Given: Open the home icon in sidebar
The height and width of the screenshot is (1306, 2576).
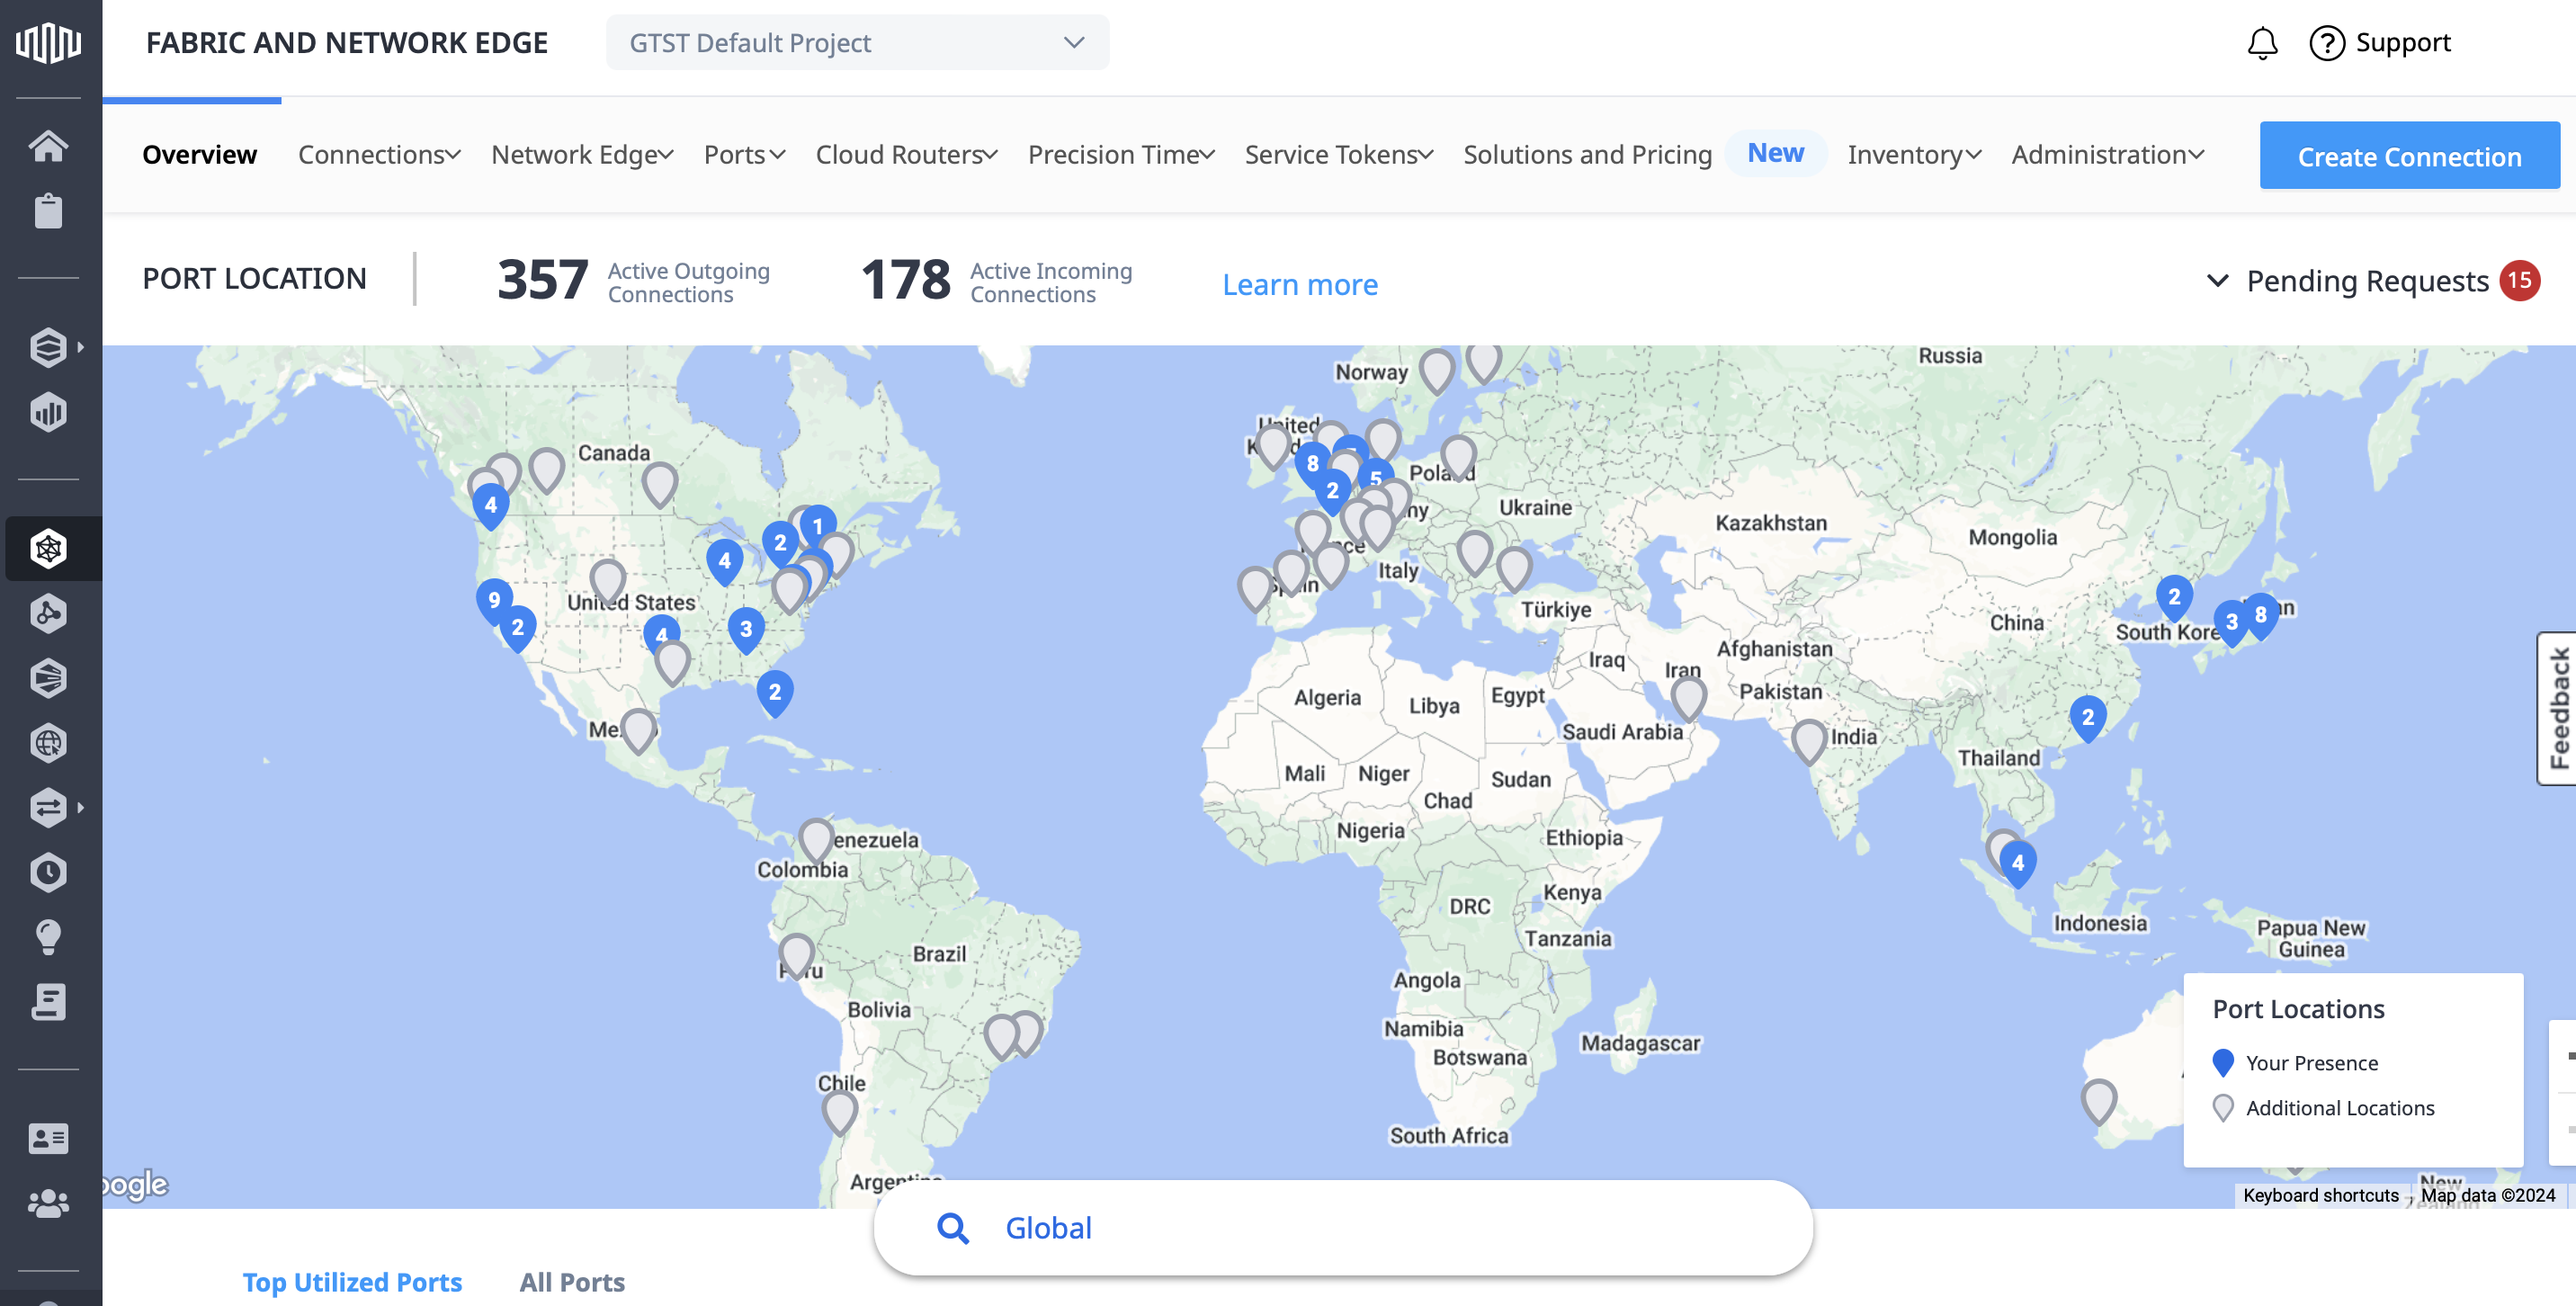Looking at the screenshot, I should [x=48, y=146].
